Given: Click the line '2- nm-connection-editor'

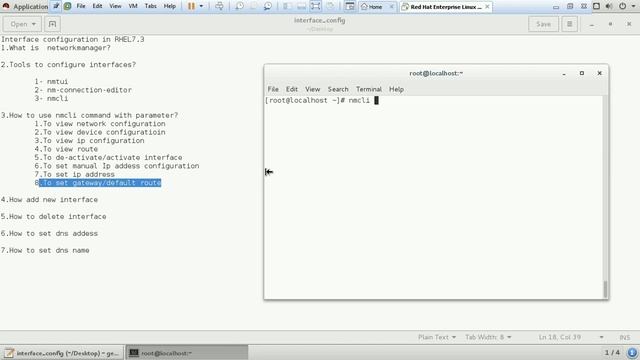Looking at the screenshot, I should click(x=83, y=90).
